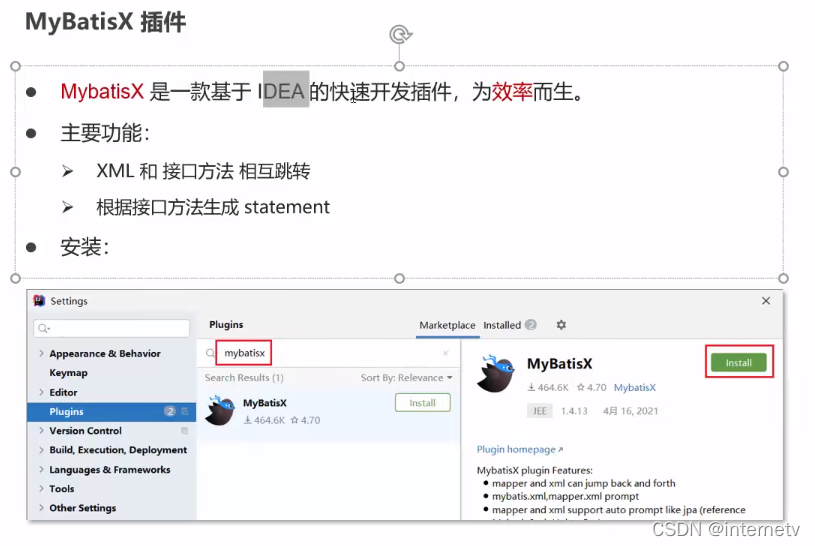This screenshot has width=815, height=546.
Task: Select Appearance & Behavior item
Action: click(x=105, y=353)
